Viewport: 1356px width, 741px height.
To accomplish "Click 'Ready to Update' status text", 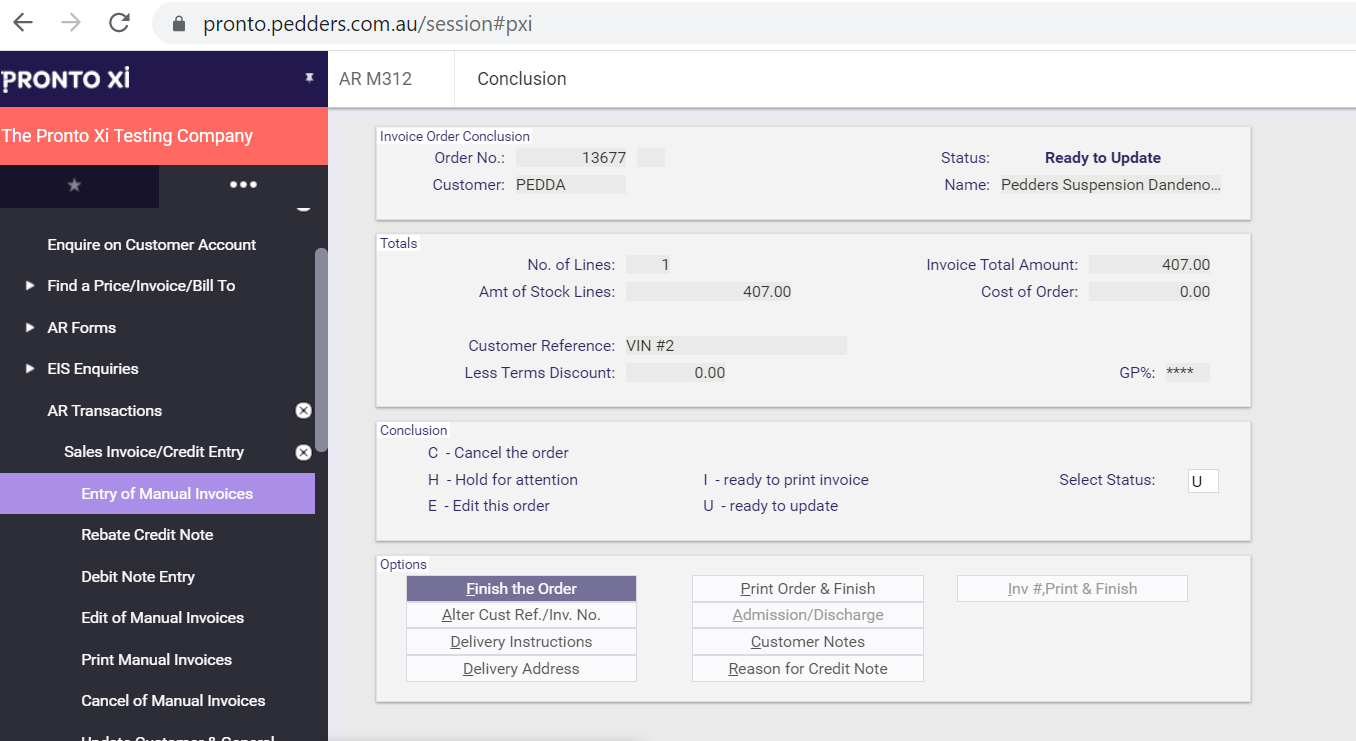I will [x=1103, y=158].
